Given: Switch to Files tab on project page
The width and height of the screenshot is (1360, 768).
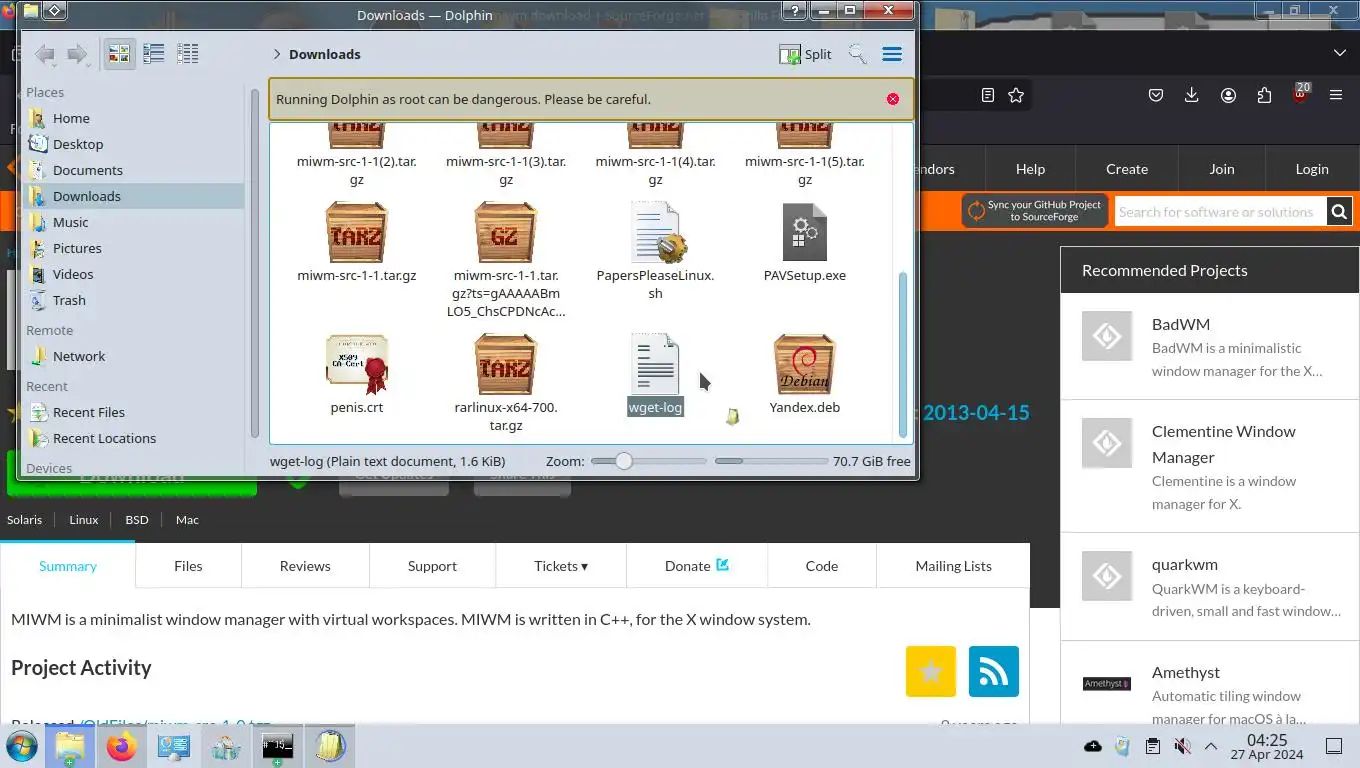Looking at the screenshot, I should click(x=188, y=565).
